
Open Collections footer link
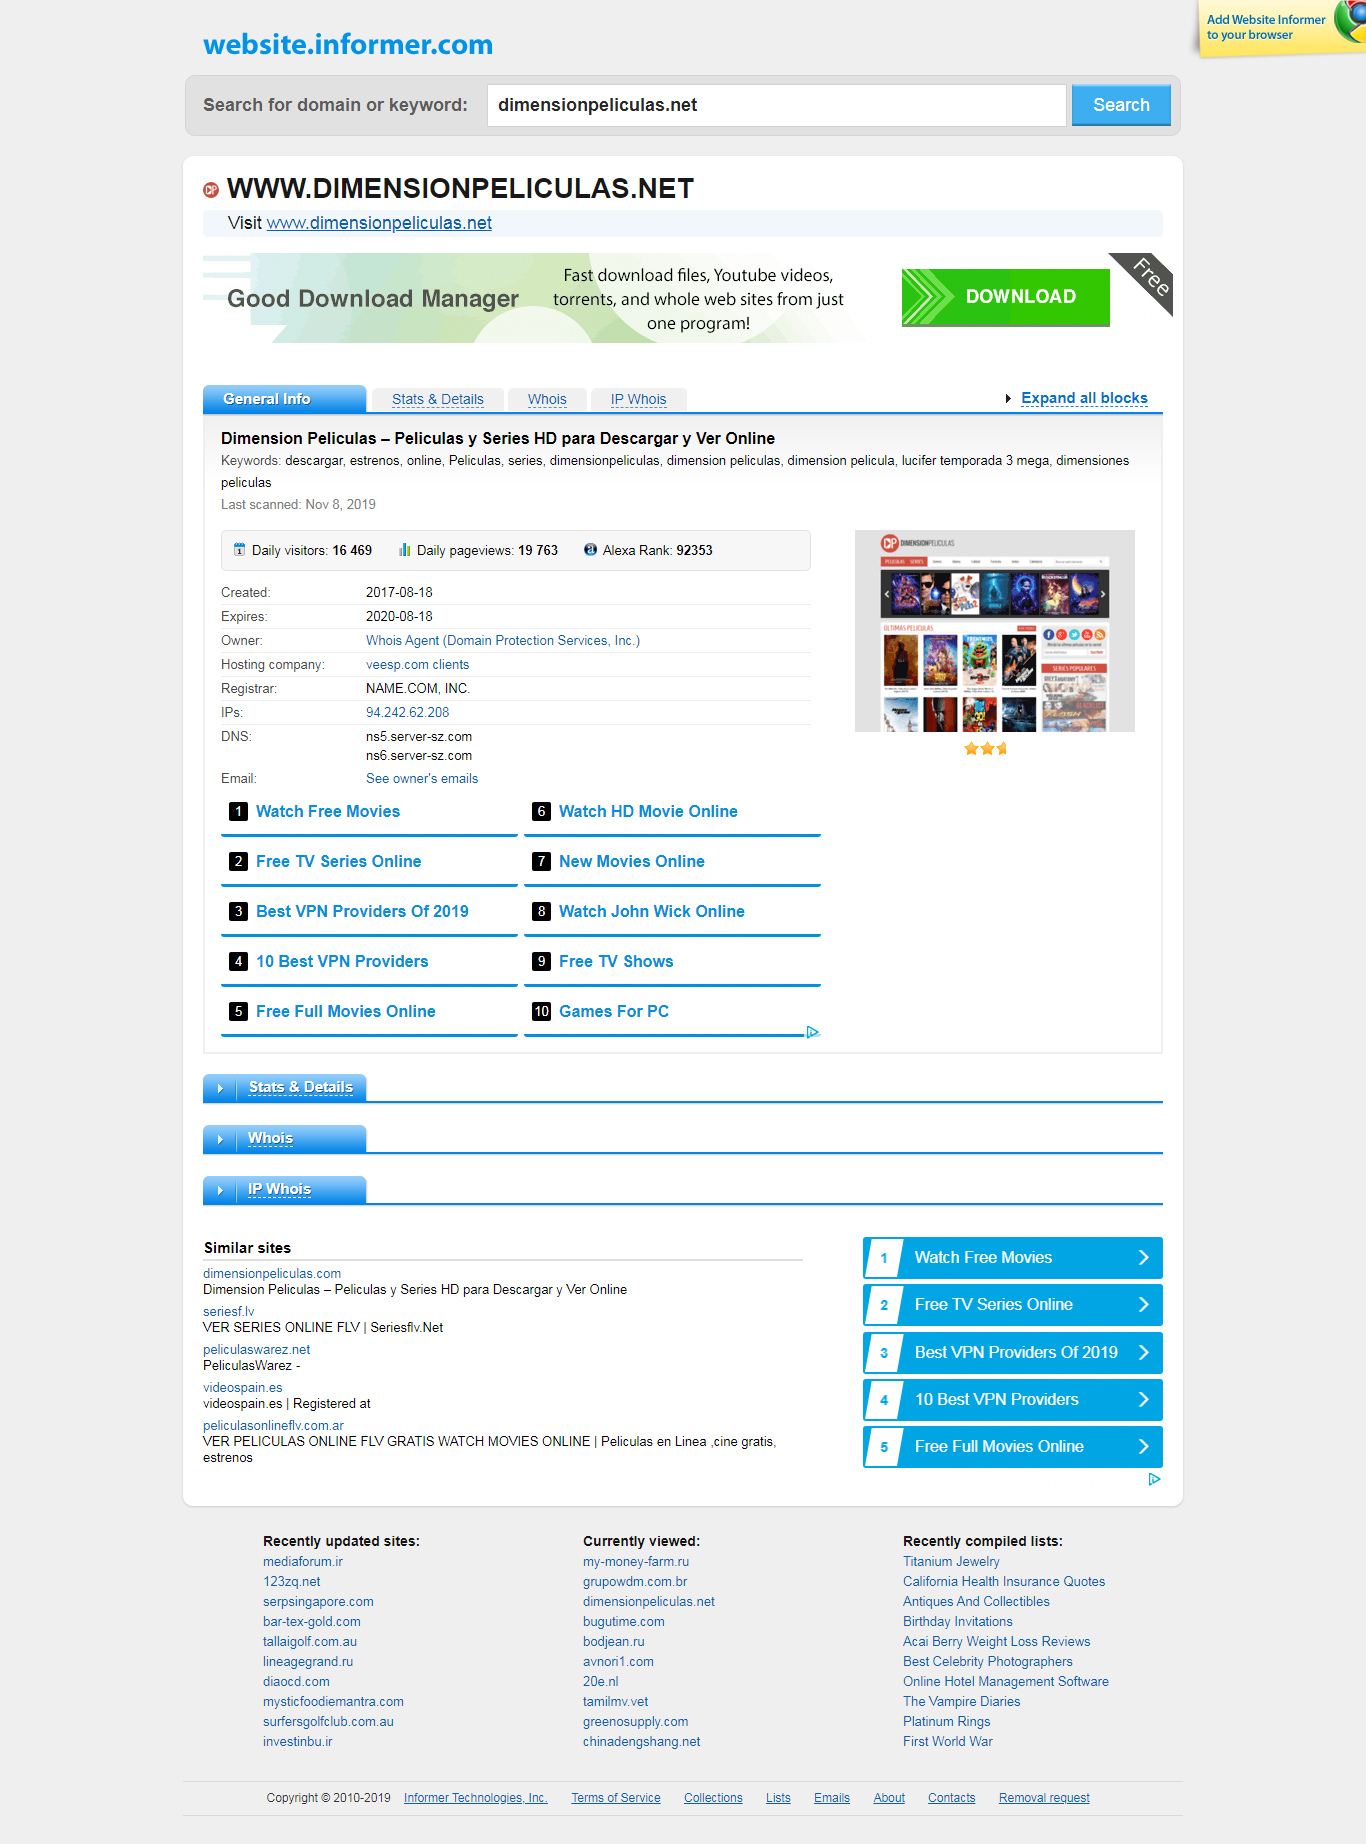[x=713, y=1798]
